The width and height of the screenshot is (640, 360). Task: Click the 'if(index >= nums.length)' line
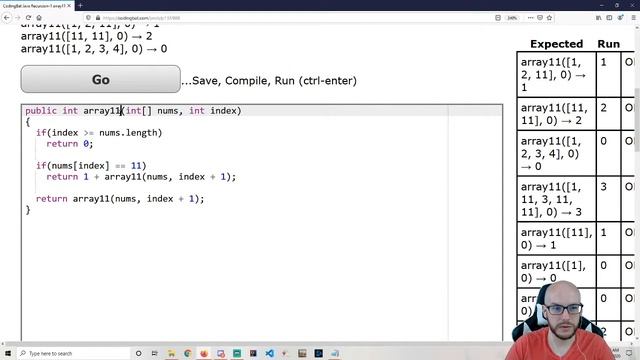(99, 133)
